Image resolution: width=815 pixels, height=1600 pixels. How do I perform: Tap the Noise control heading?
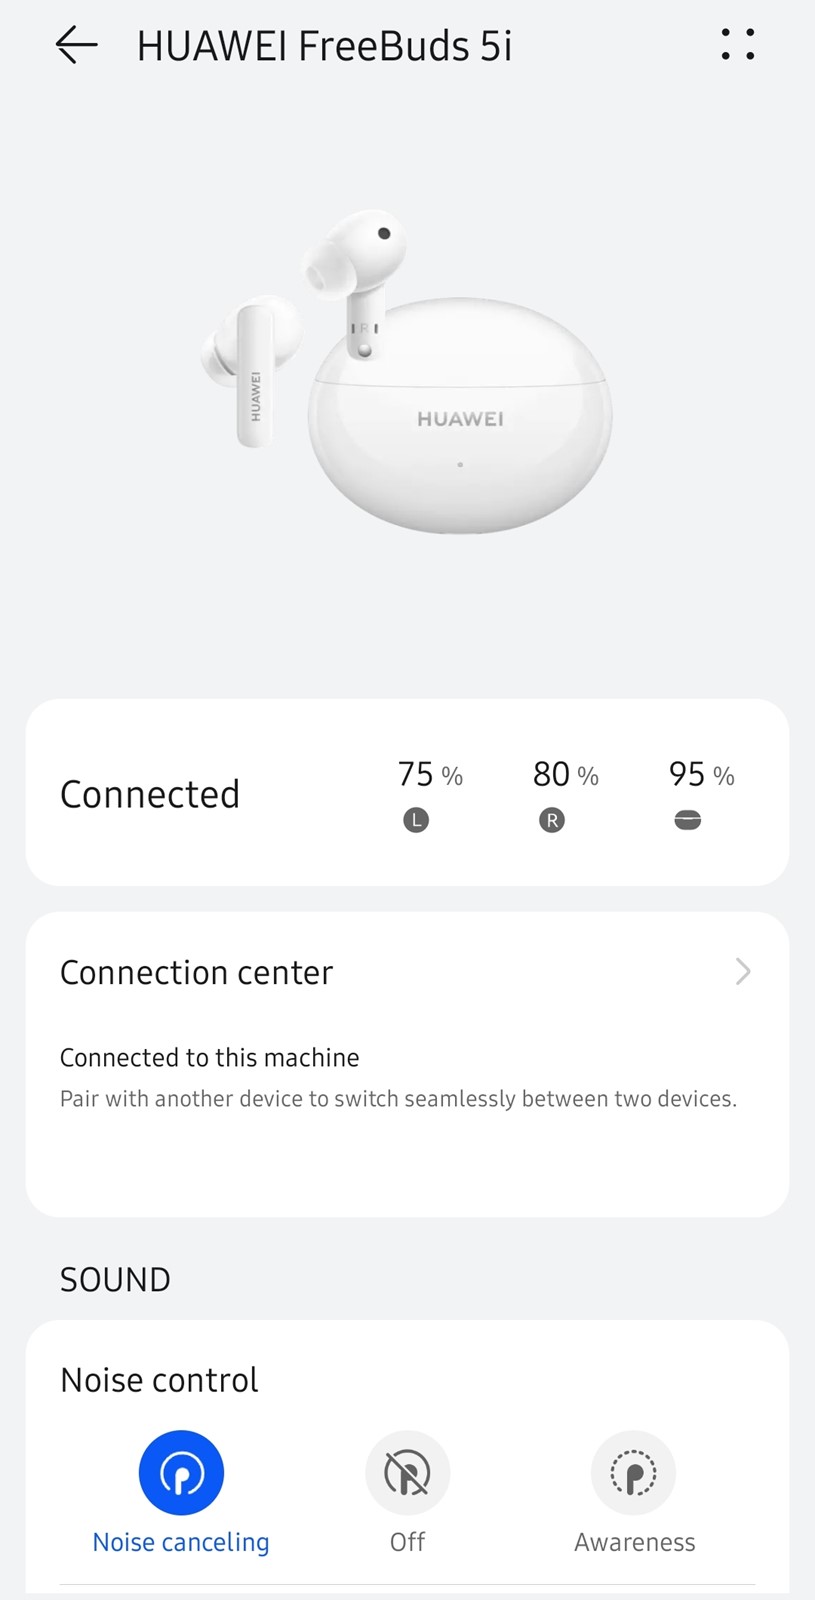coord(160,1380)
